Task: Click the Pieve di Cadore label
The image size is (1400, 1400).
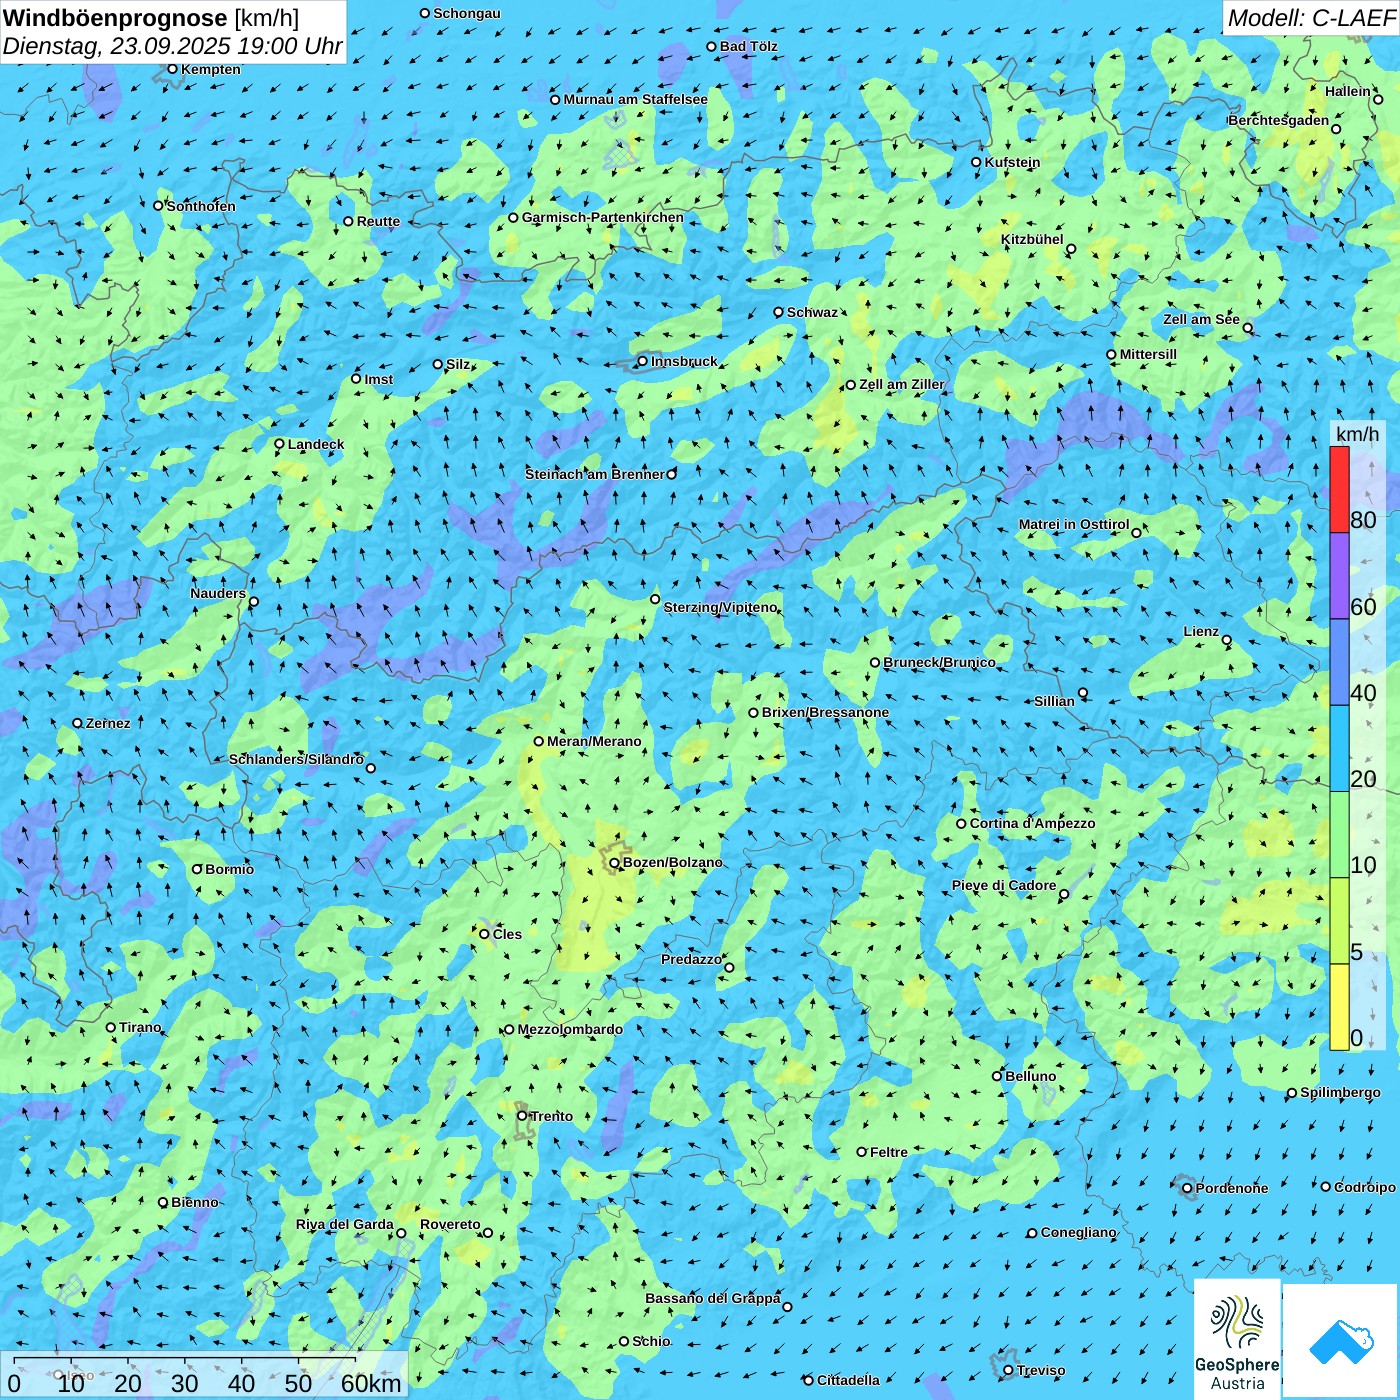Action: coord(1004,885)
